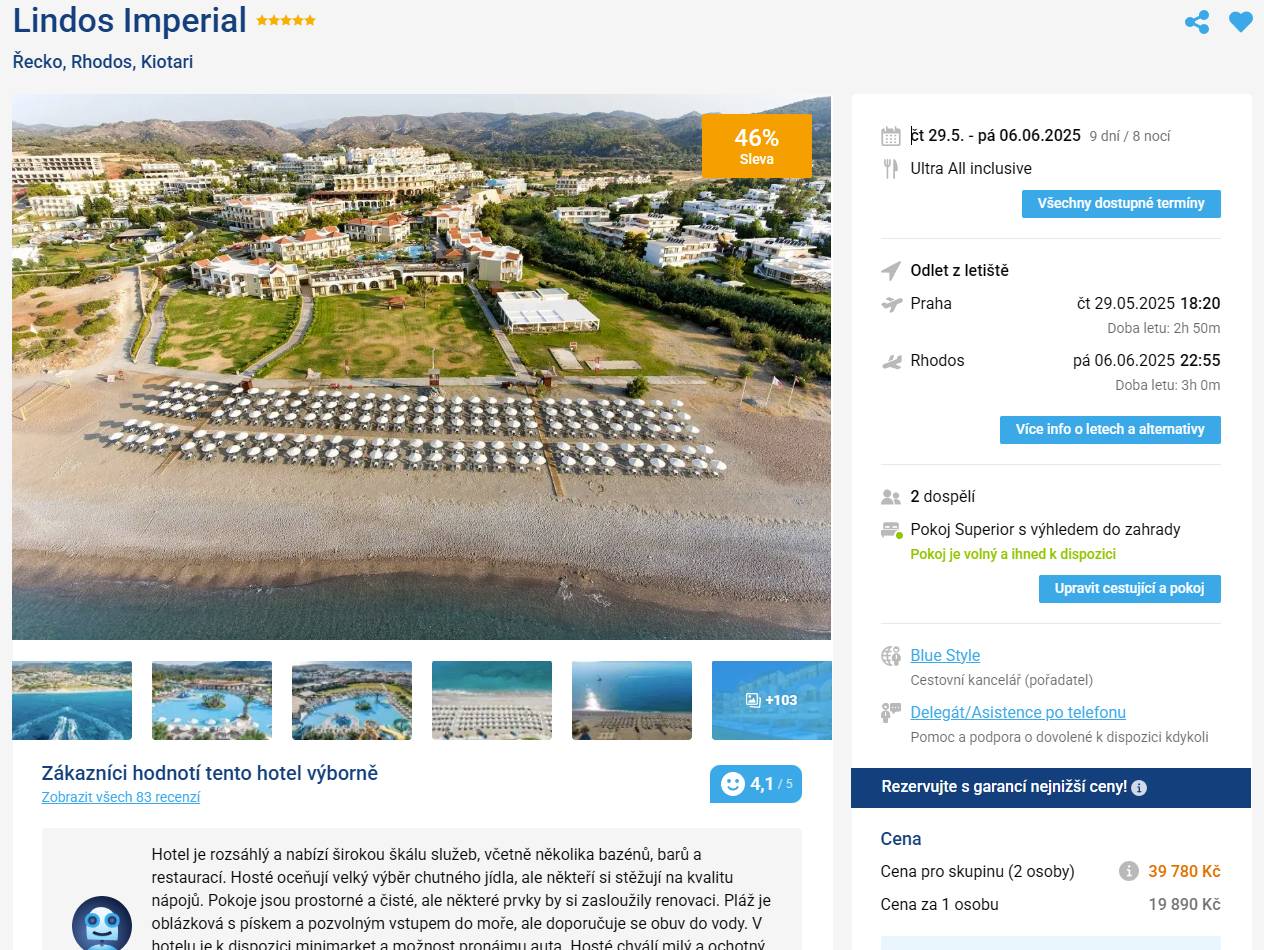
Task: Open the Blue Style tour operator link
Action: pos(945,656)
